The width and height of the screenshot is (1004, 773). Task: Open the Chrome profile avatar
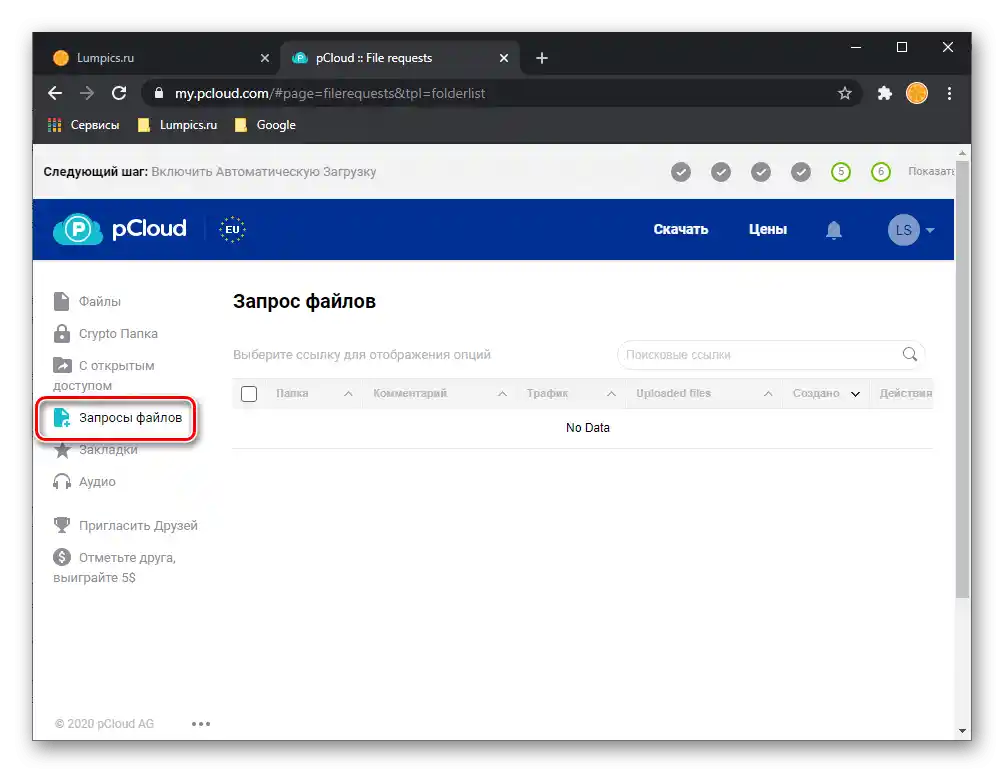click(916, 94)
